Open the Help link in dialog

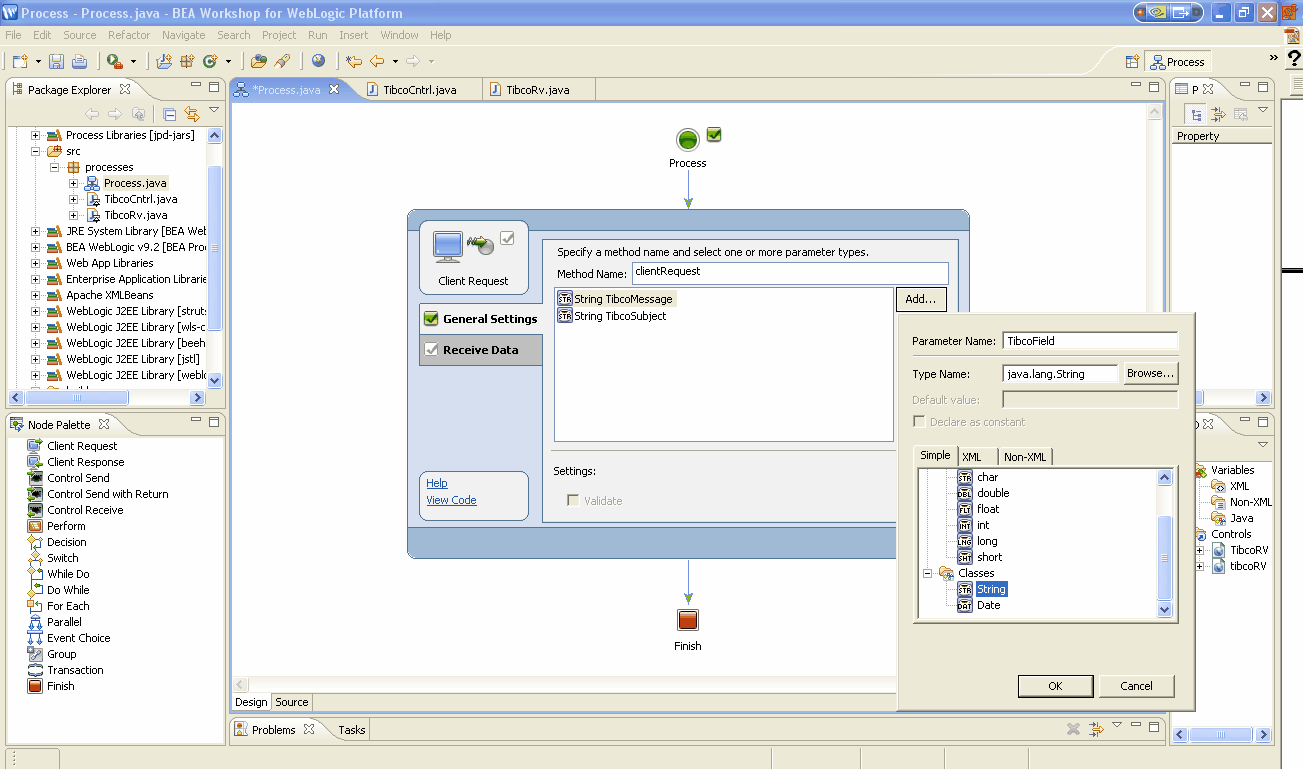coord(437,483)
